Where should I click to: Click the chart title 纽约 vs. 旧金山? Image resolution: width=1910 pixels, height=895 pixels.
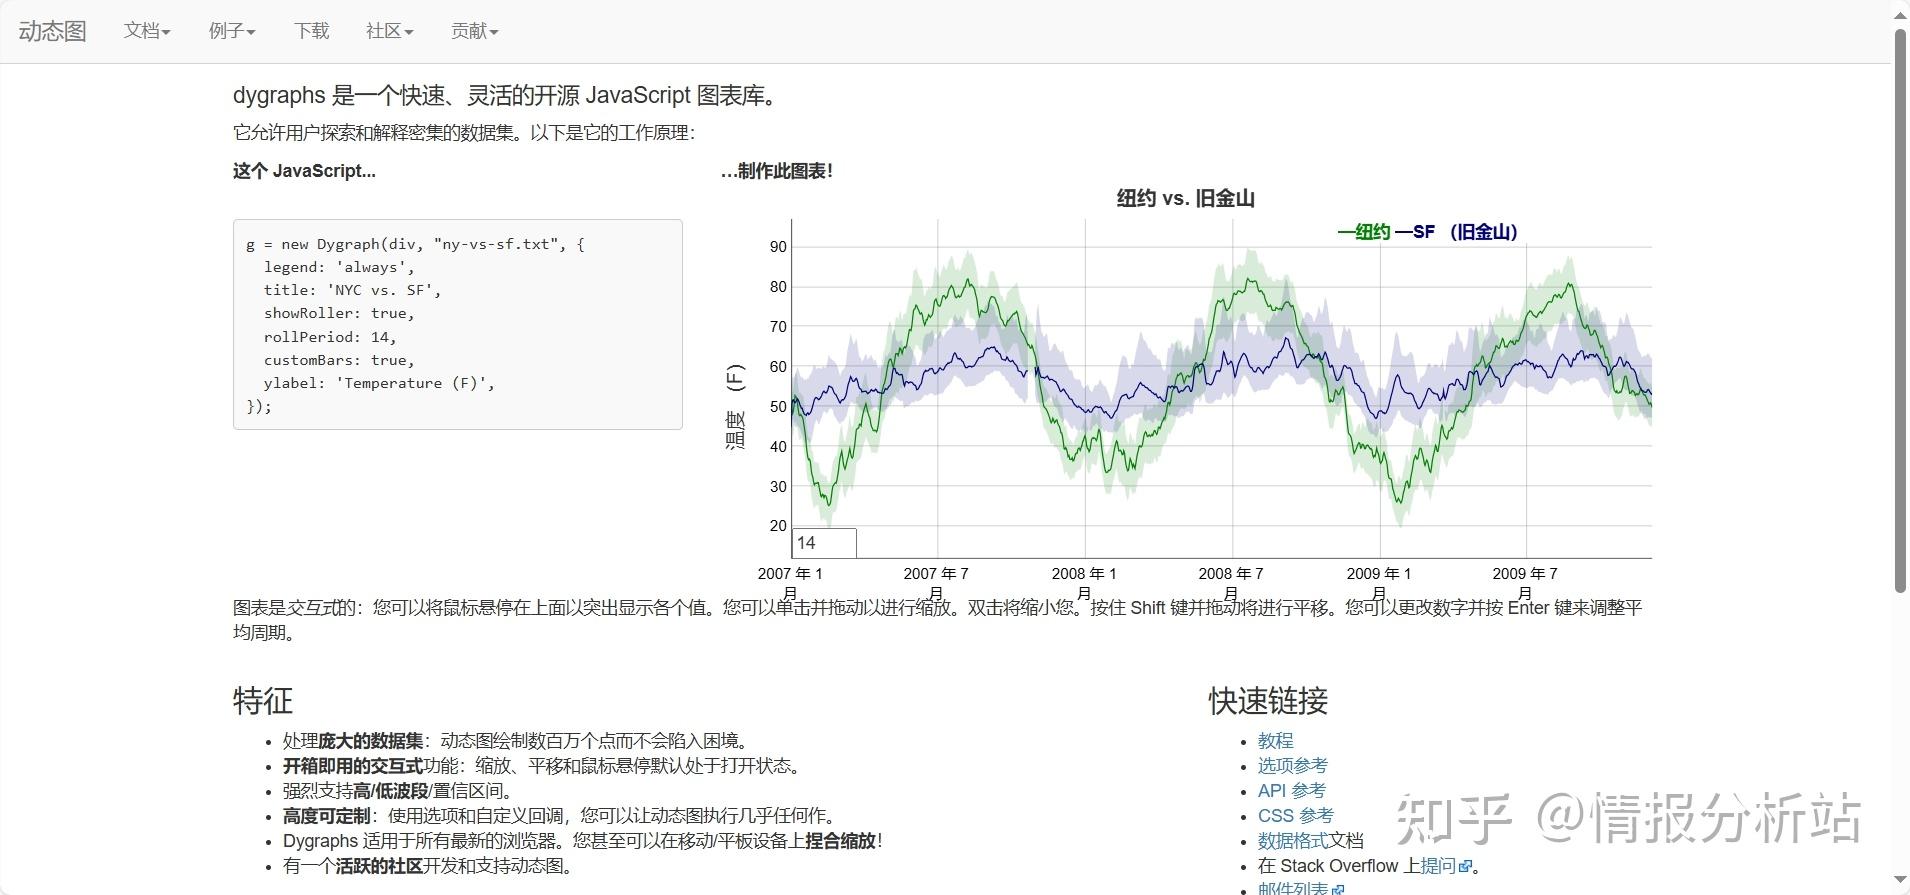tap(1185, 198)
